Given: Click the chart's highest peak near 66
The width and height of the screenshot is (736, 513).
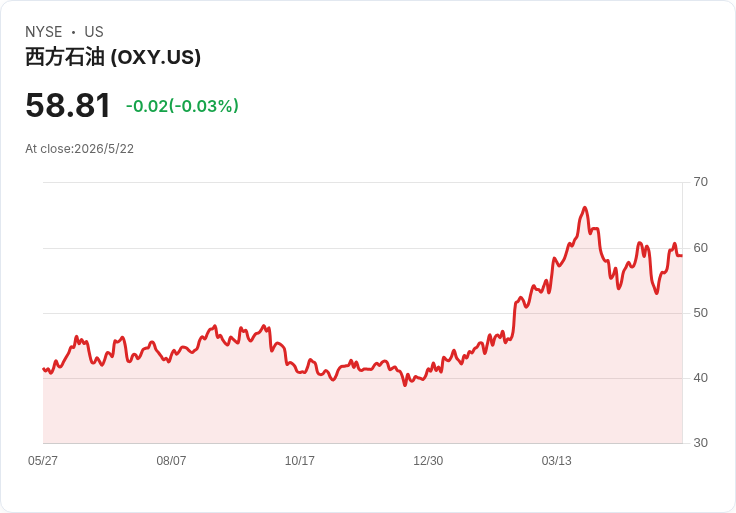Looking at the screenshot, I should coord(585,207).
